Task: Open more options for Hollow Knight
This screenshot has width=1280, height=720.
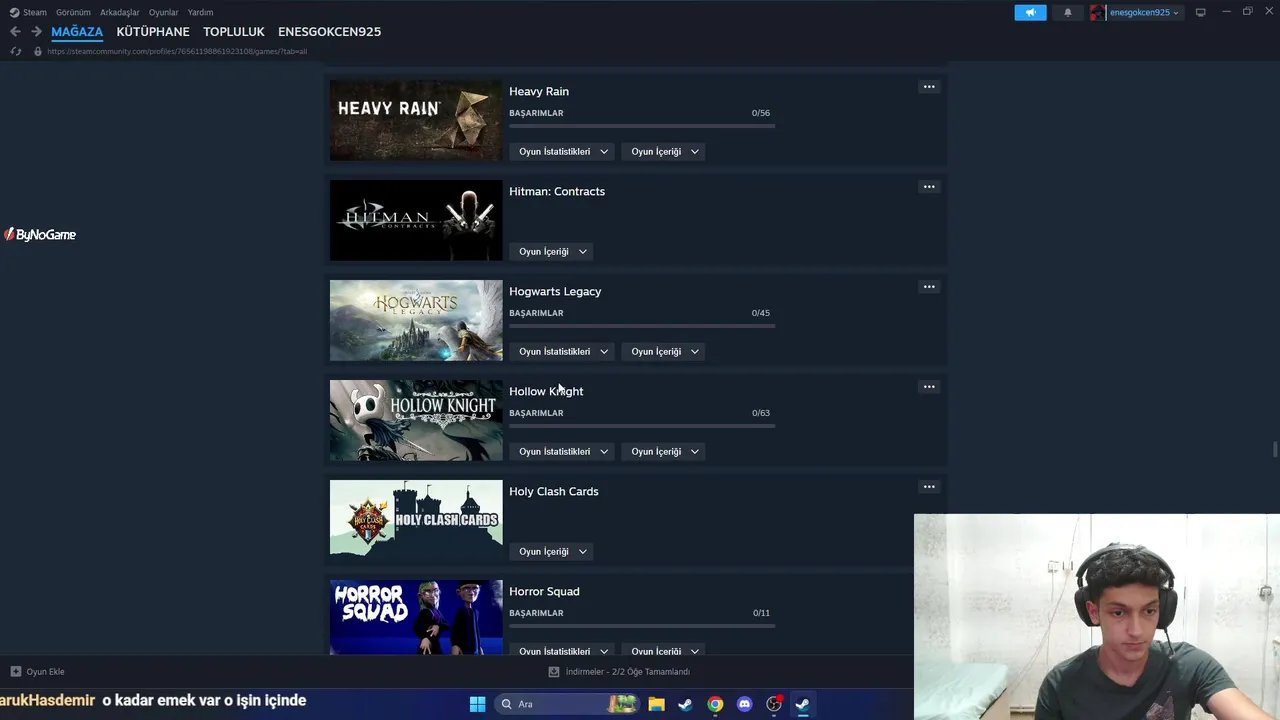Action: tap(929, 387)
